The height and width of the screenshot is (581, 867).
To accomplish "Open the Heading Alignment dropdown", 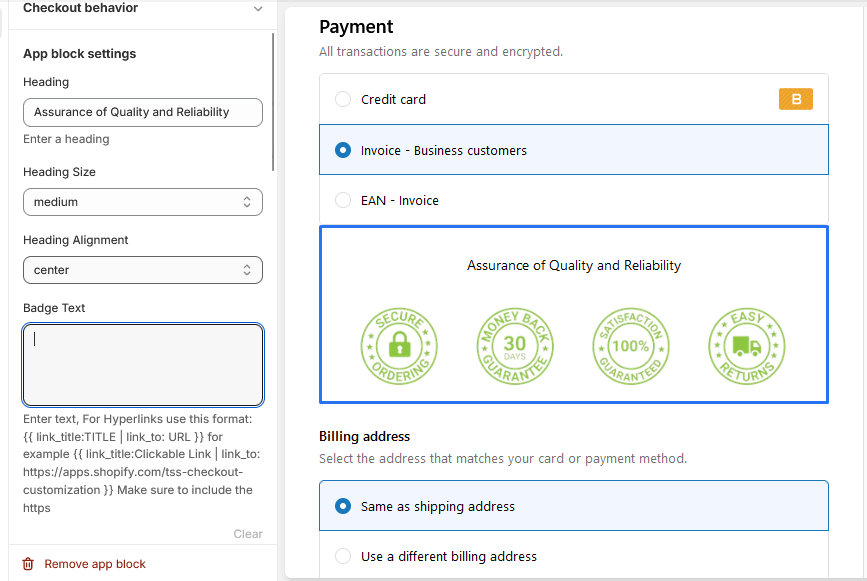I will [143, 270].
